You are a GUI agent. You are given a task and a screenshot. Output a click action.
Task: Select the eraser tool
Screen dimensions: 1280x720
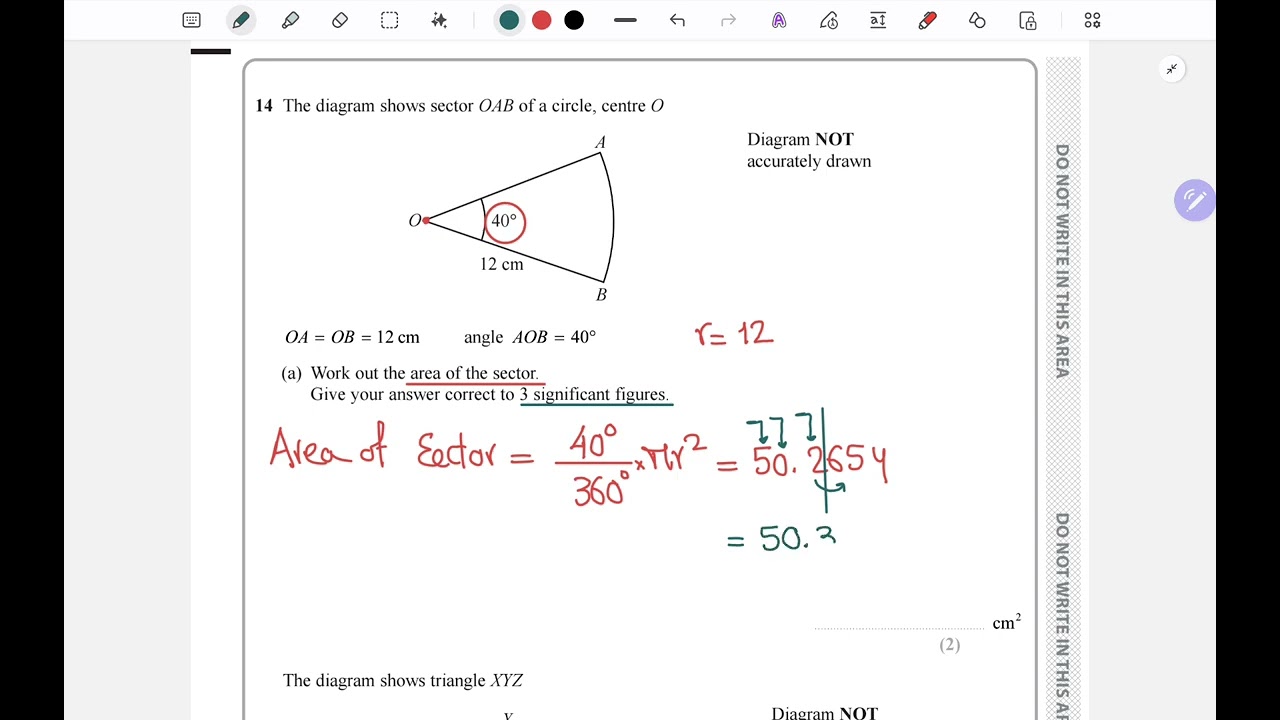click(340, 20)
